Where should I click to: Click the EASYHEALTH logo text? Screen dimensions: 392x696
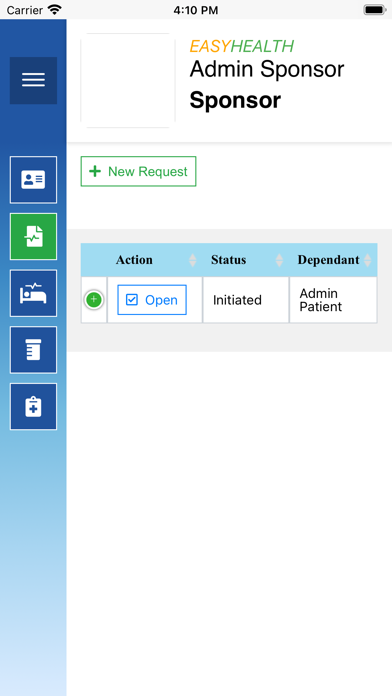point(242,46)
